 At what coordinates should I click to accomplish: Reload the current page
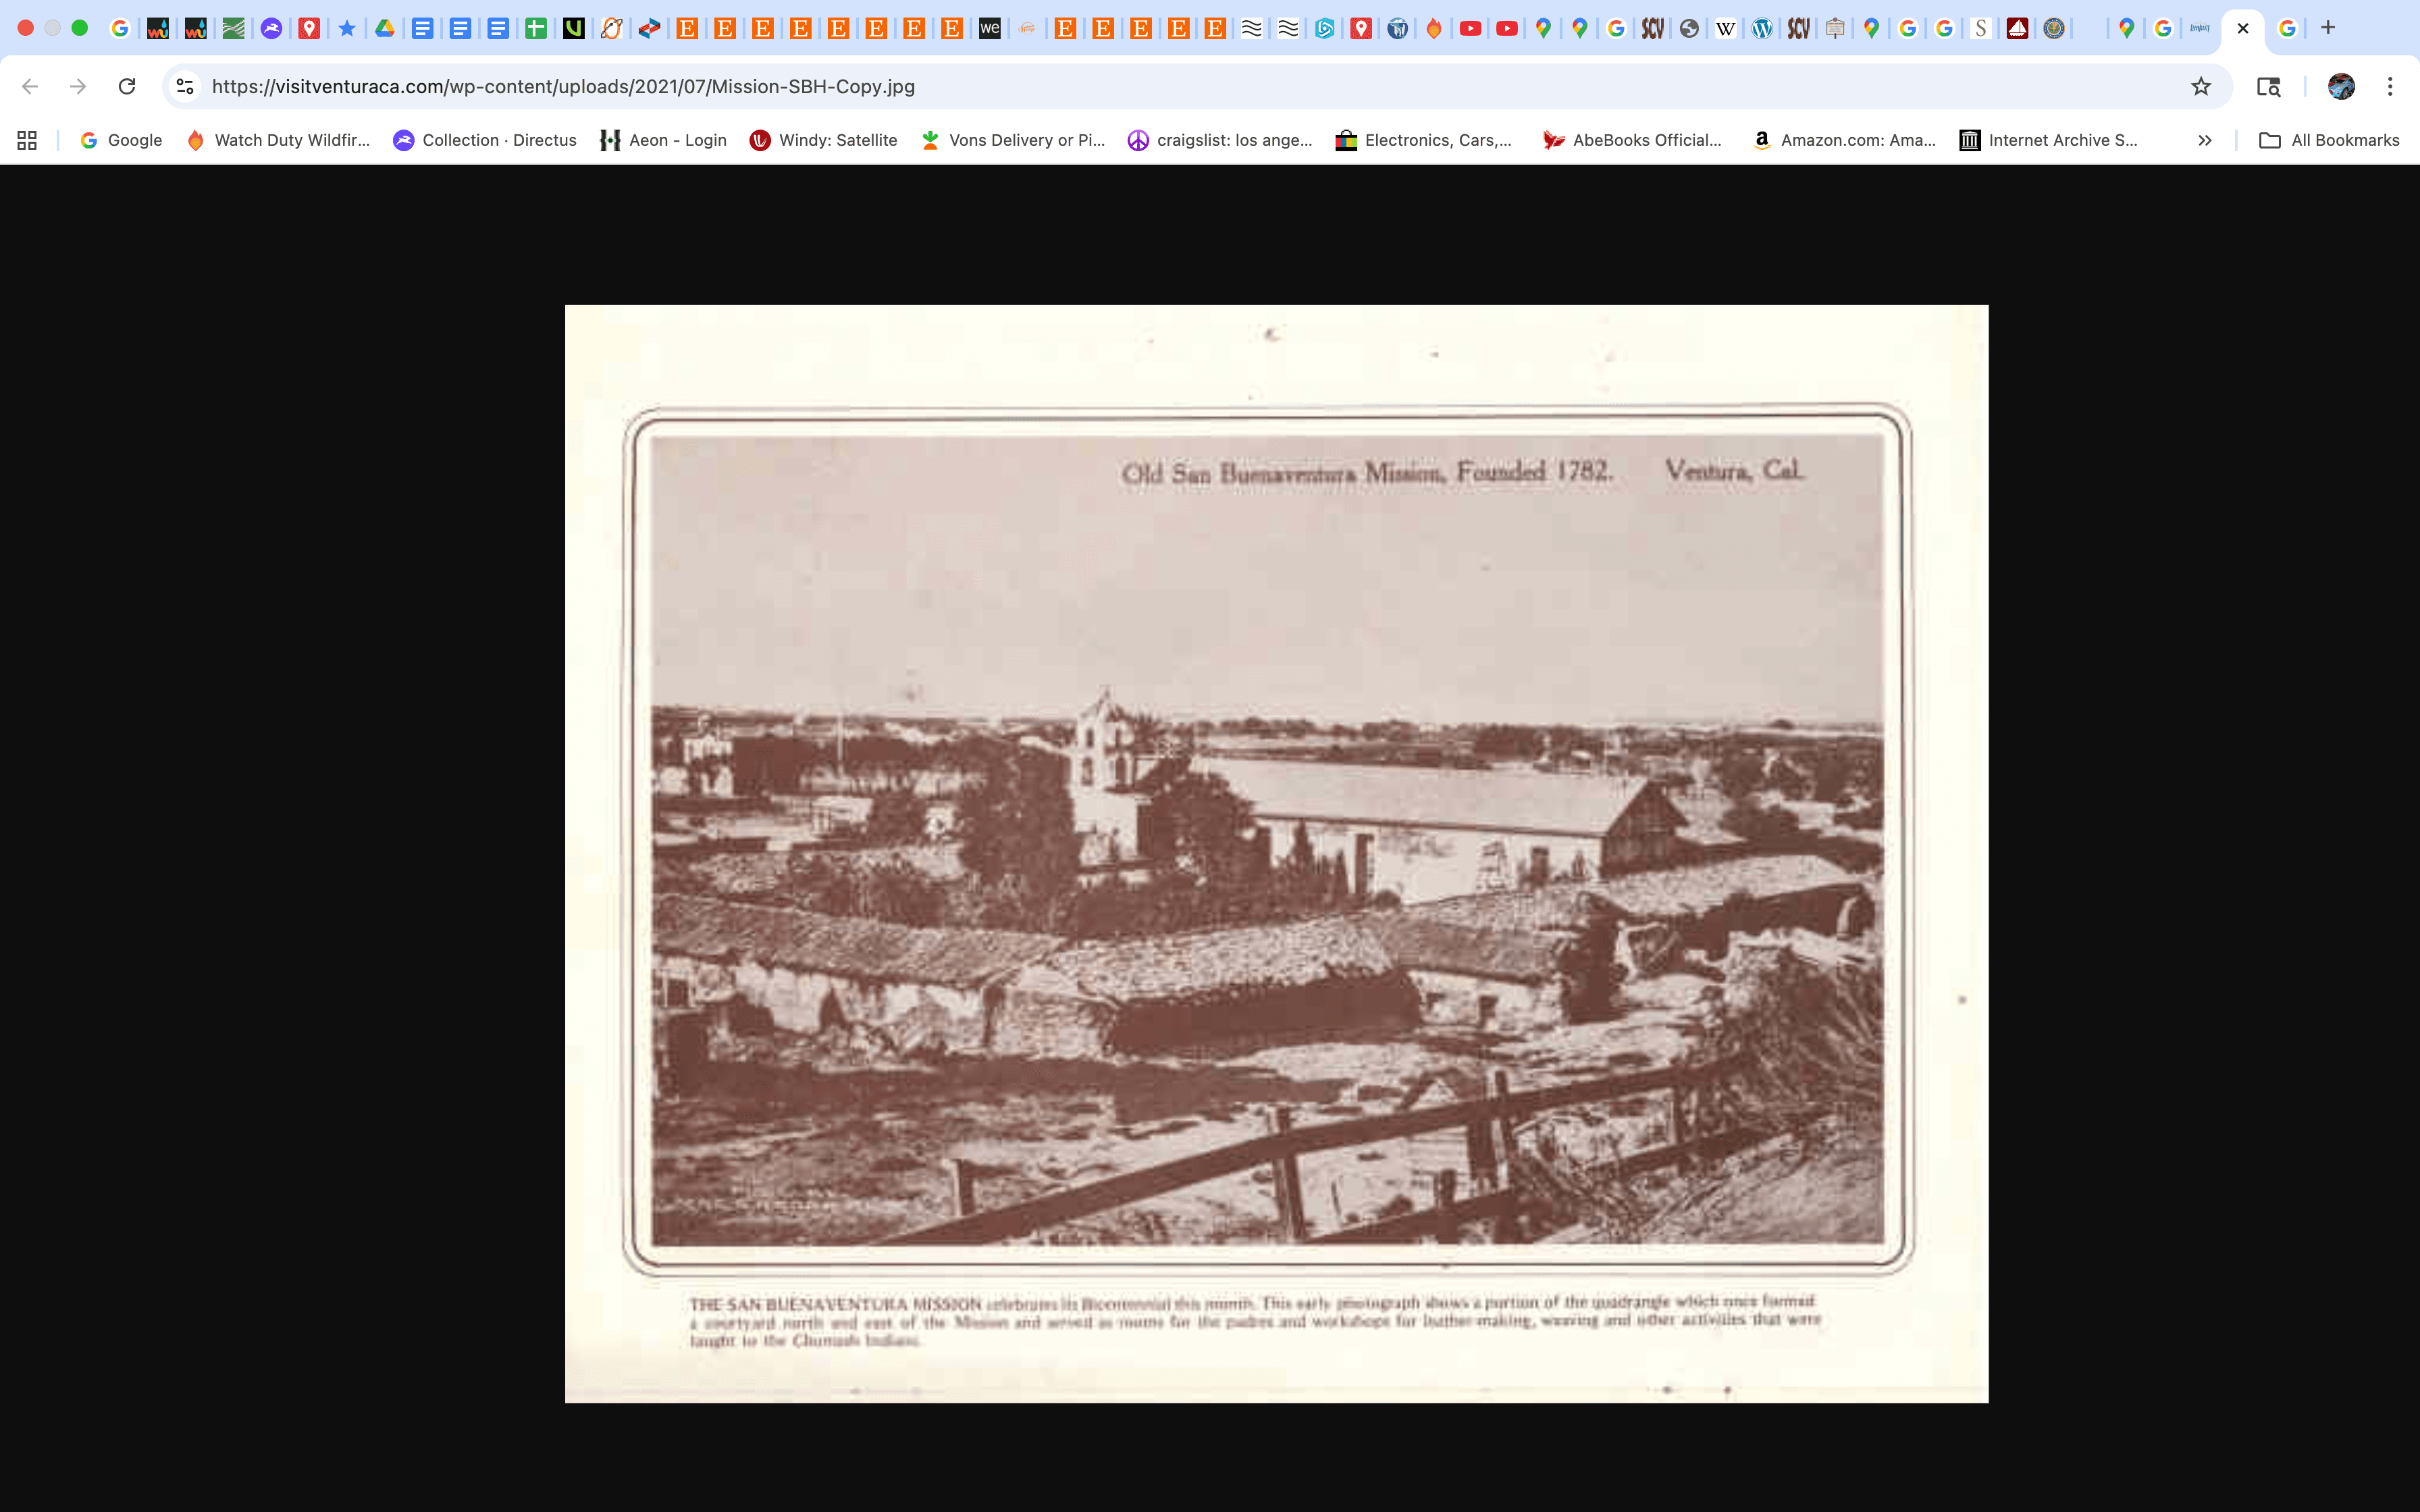tap(127, 87)
